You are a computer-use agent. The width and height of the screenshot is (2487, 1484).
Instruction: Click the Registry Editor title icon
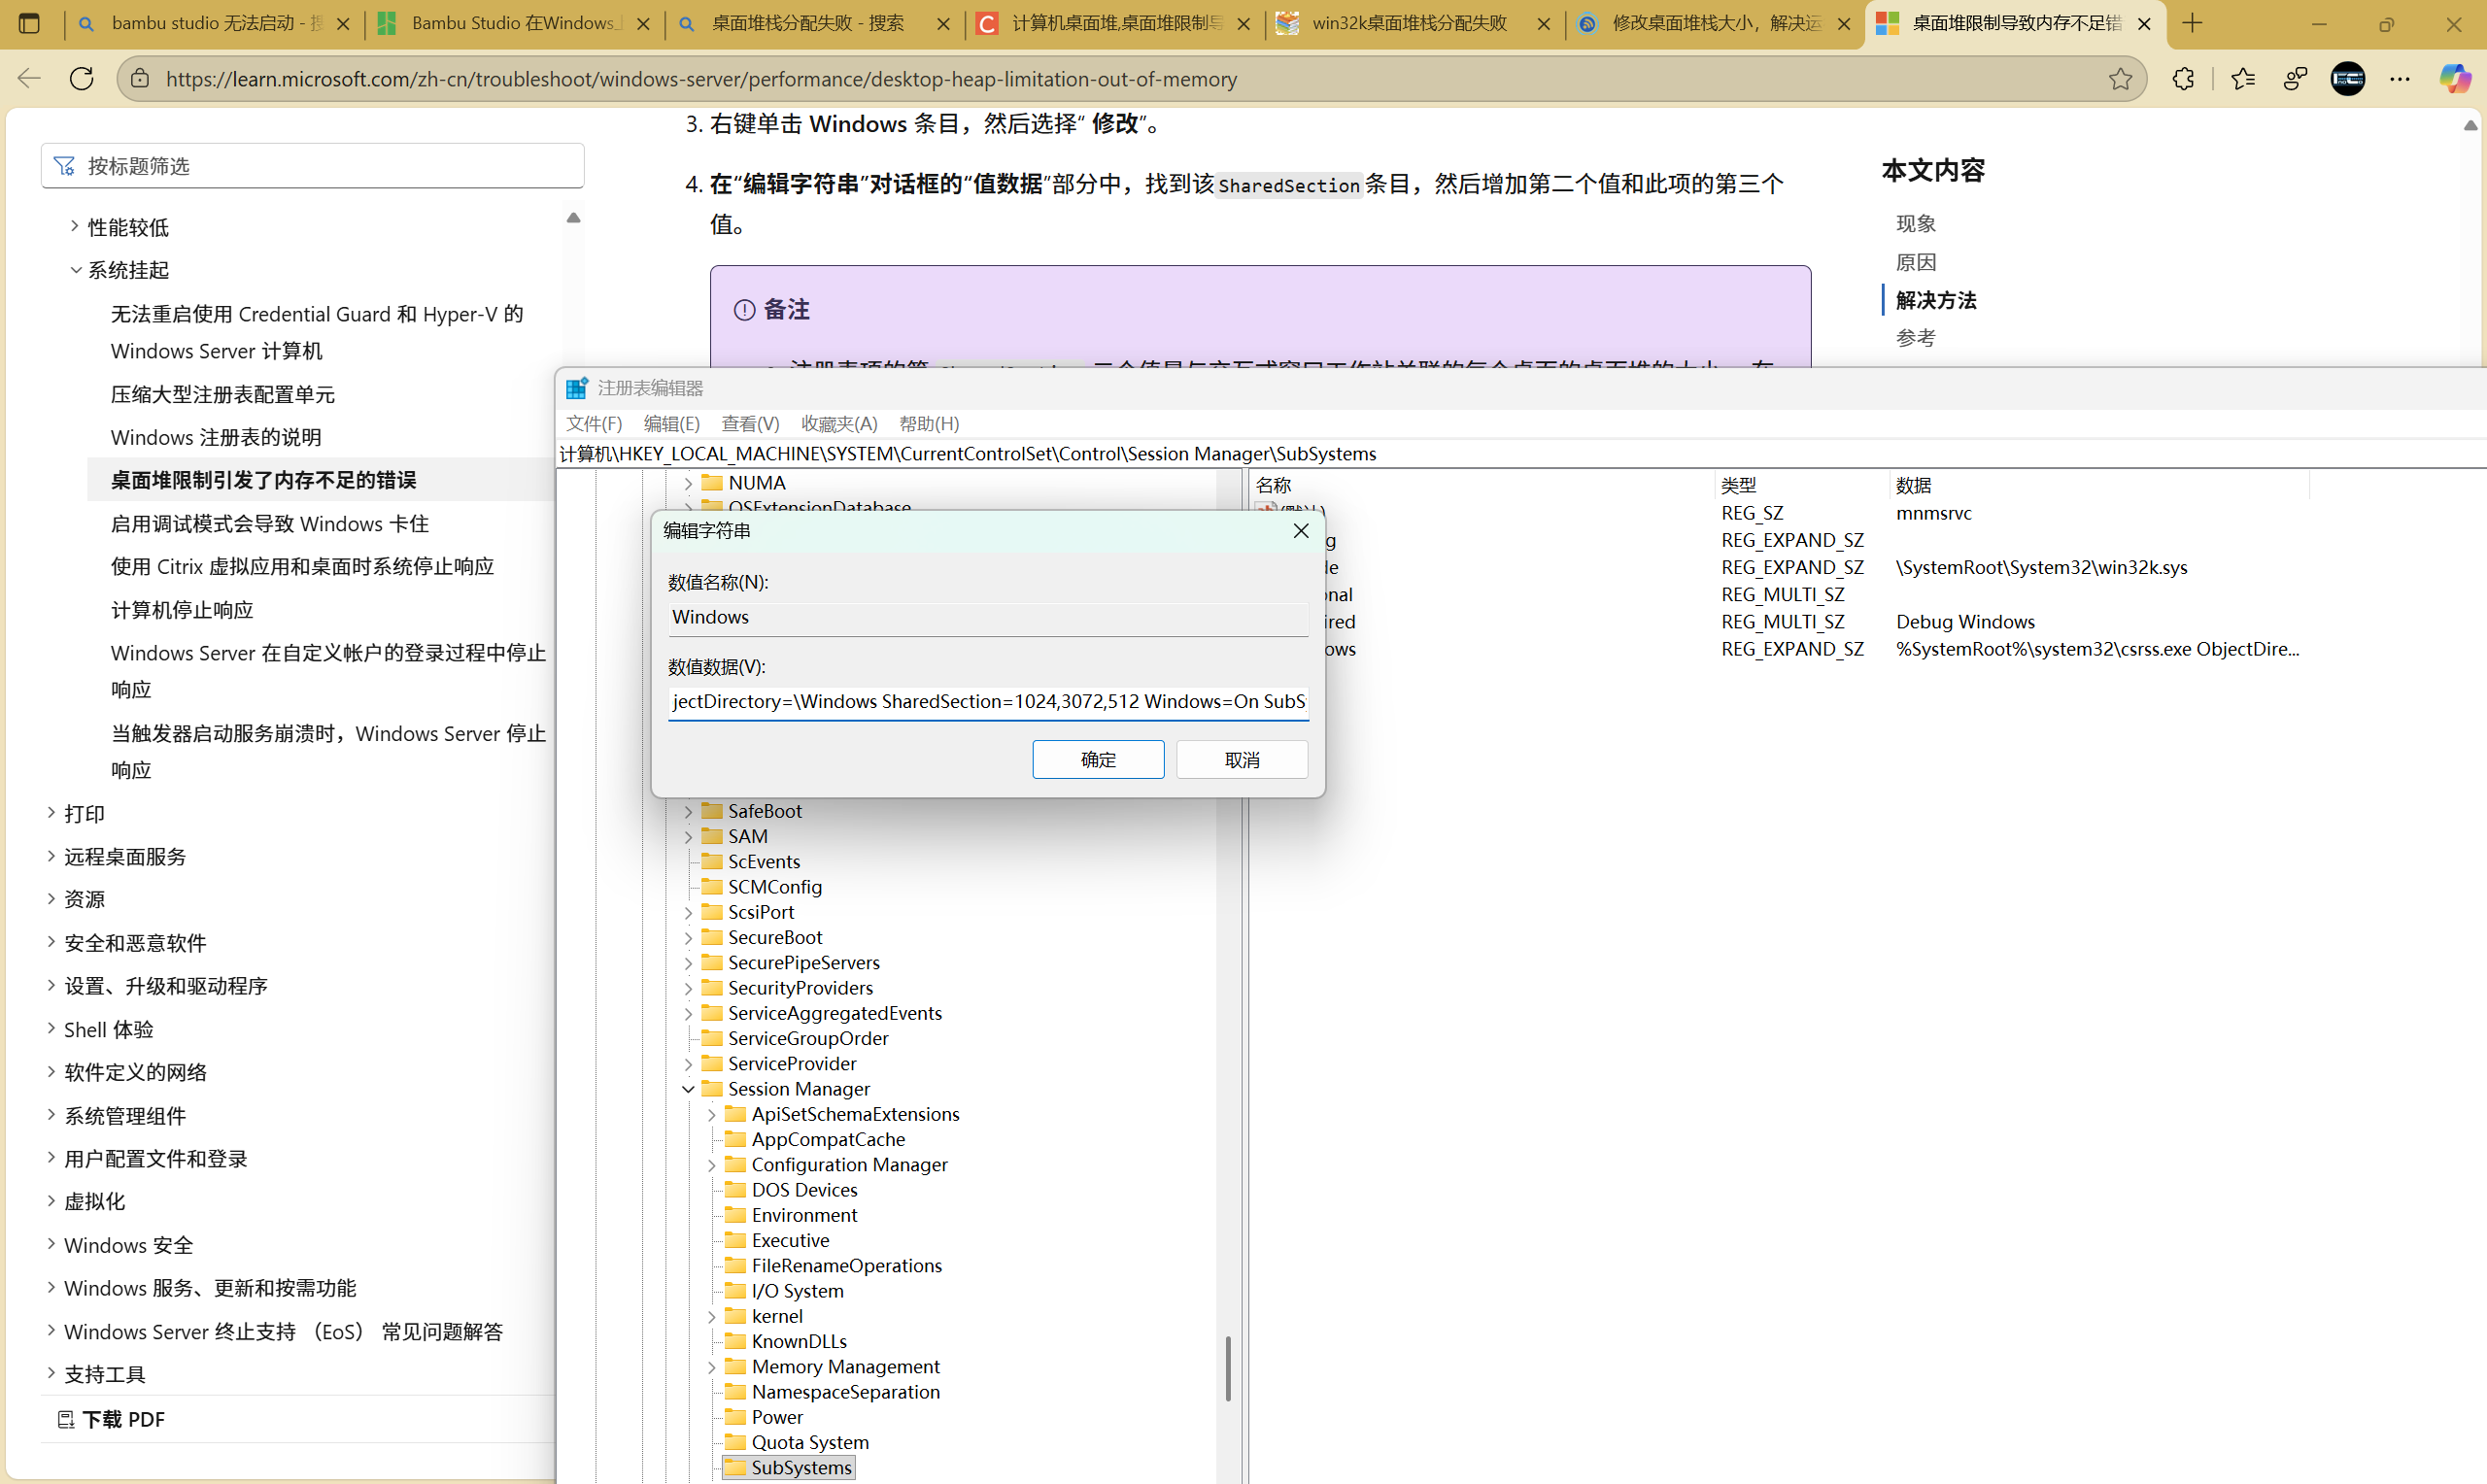(576, 388)
